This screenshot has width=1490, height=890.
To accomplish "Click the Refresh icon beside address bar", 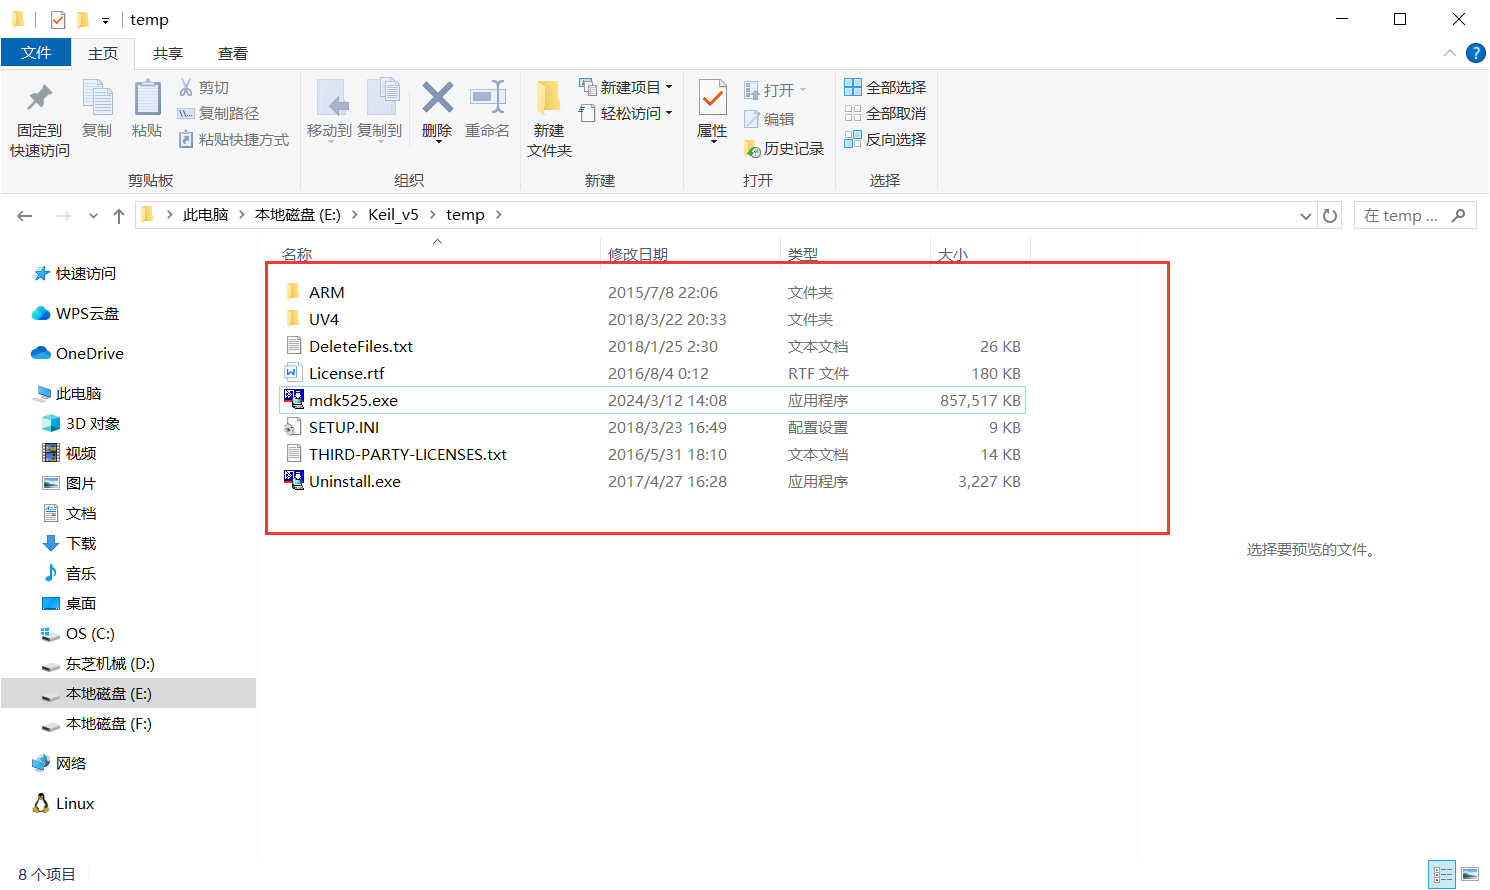I will (x=1330, y=215).
